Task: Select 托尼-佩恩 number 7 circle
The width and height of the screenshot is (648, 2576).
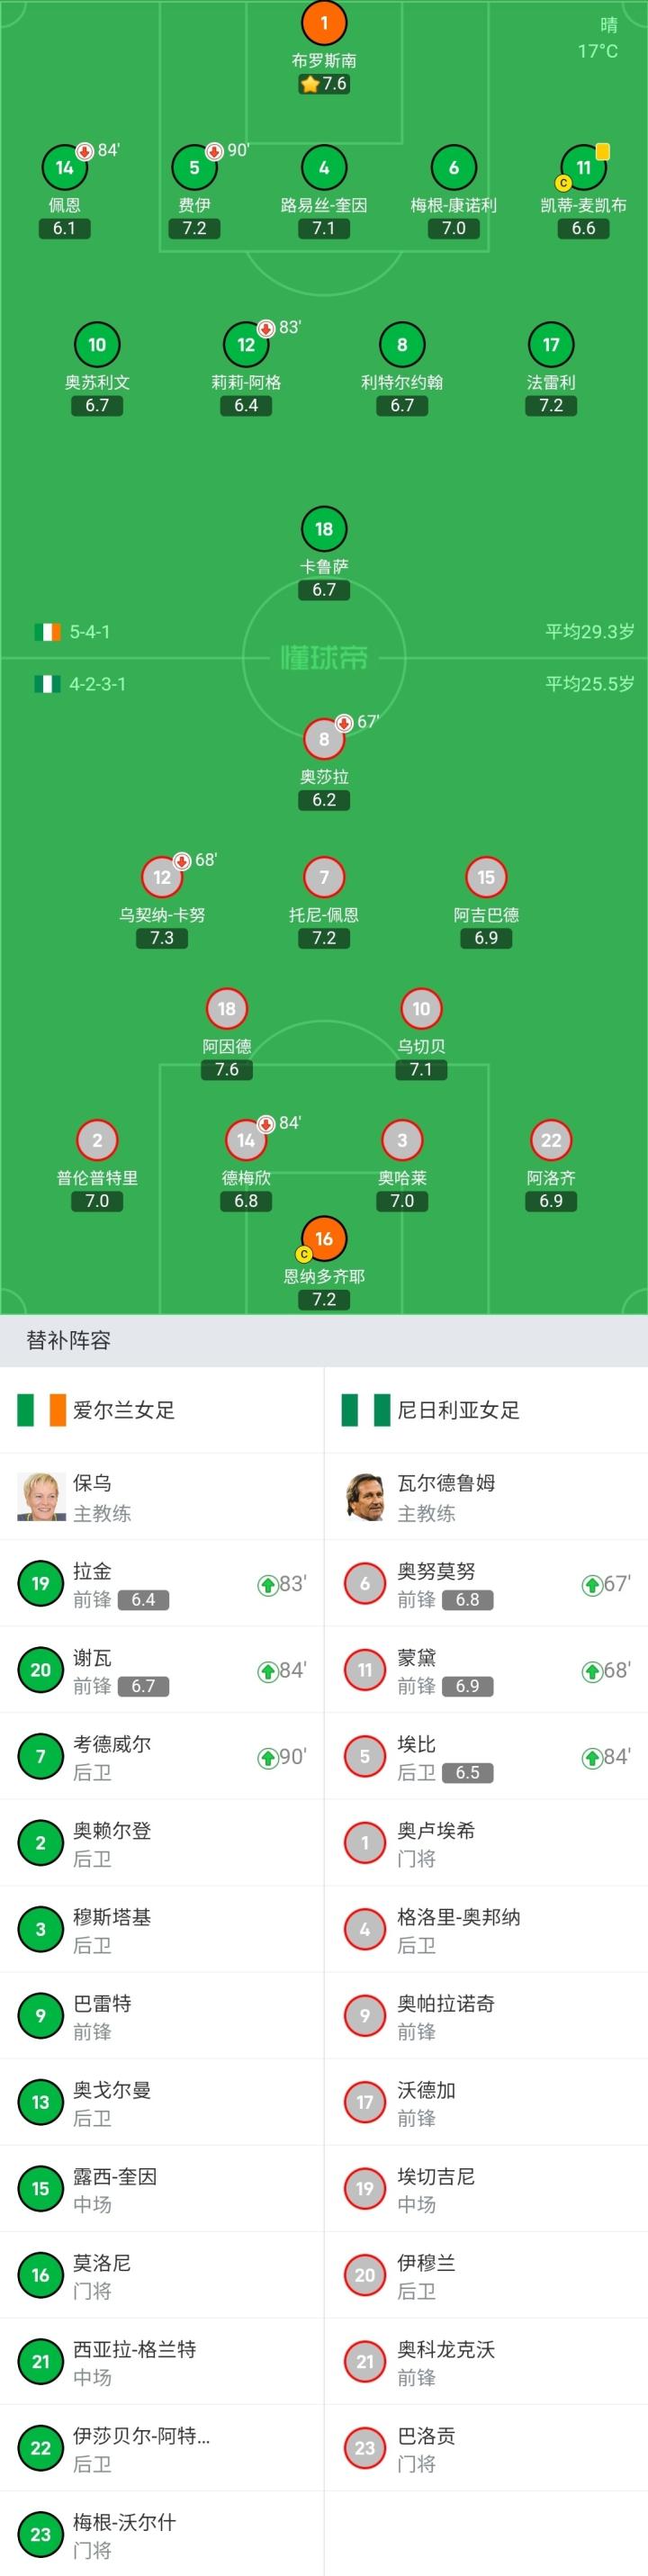Action: pyautogui.click(x=324, y=877)
